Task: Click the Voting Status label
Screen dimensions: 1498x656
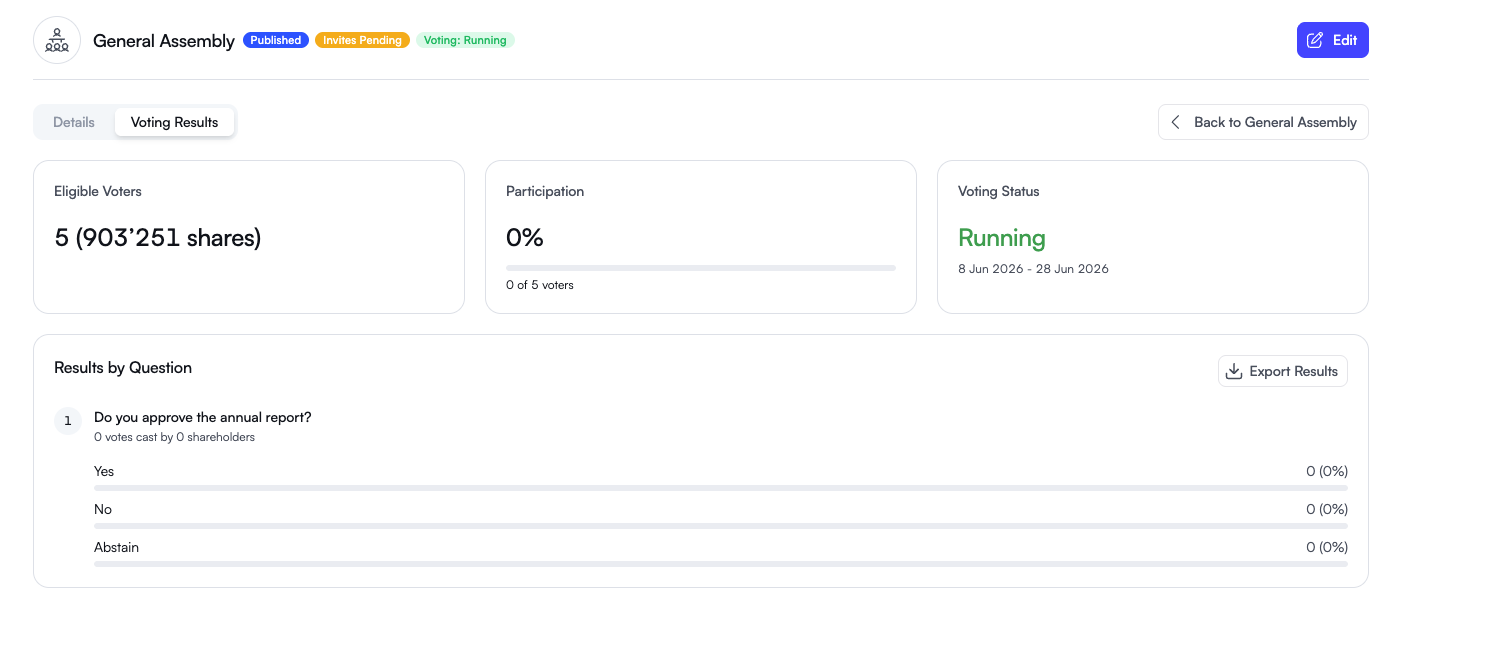Action: tap(999, 191)
